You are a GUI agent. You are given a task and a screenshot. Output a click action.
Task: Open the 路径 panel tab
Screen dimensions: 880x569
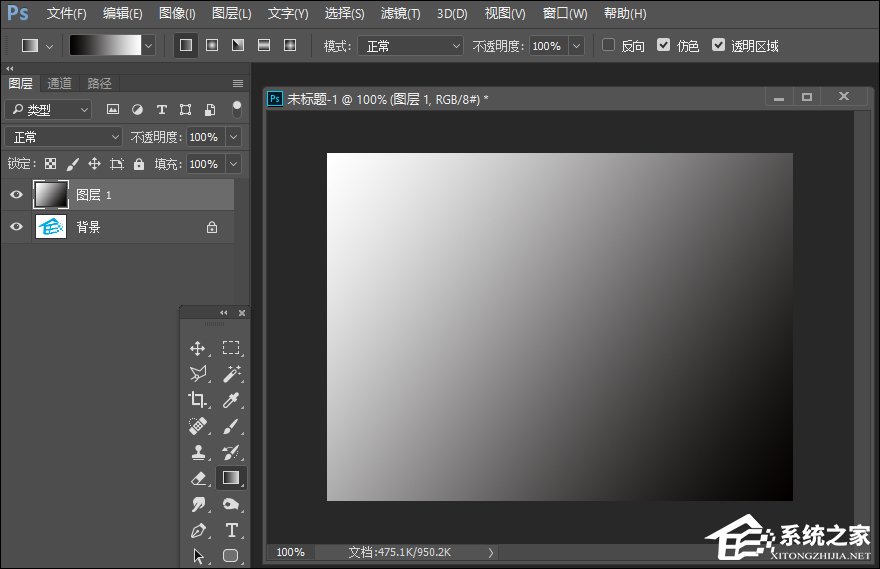pyautogui.click(x=99, y=83)
